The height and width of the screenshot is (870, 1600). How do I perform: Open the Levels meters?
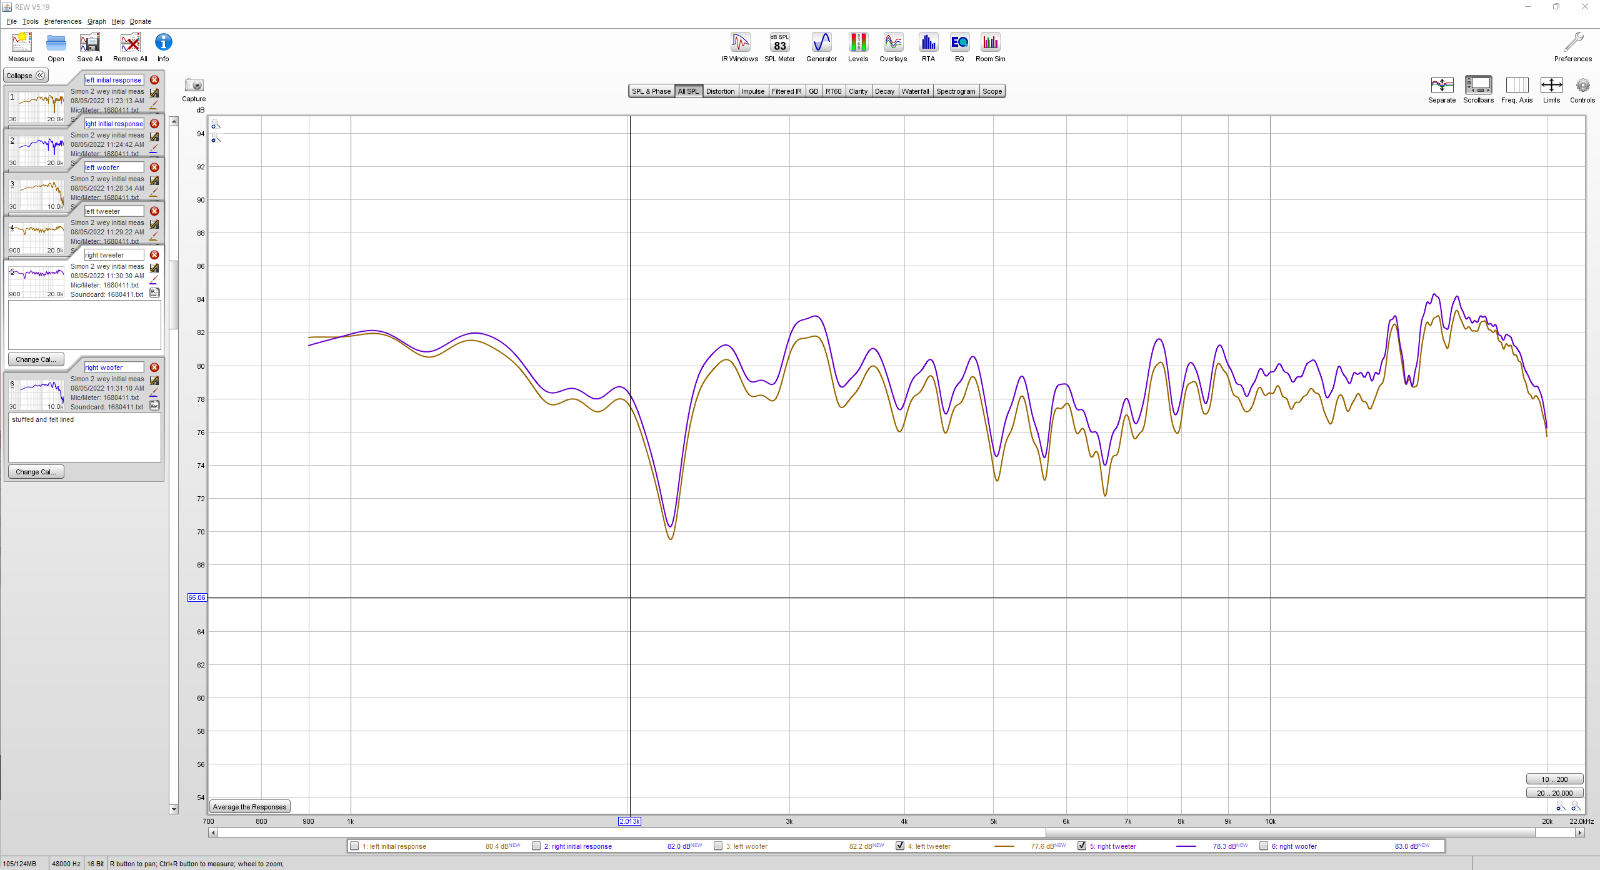click(858, 46)
